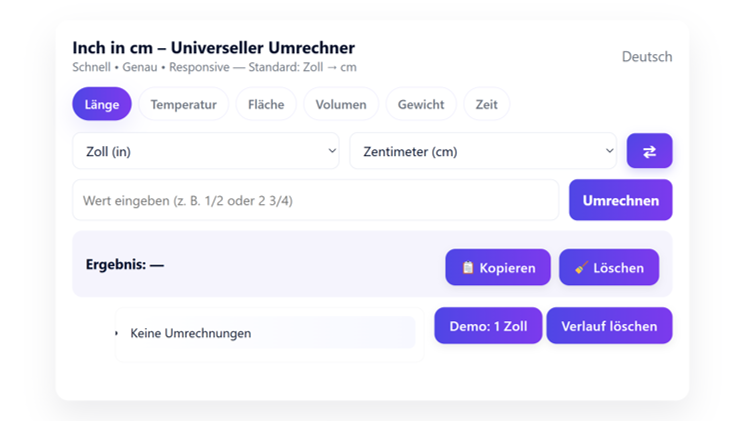
Task: Click the Umrechnen button
Action: 621,200
